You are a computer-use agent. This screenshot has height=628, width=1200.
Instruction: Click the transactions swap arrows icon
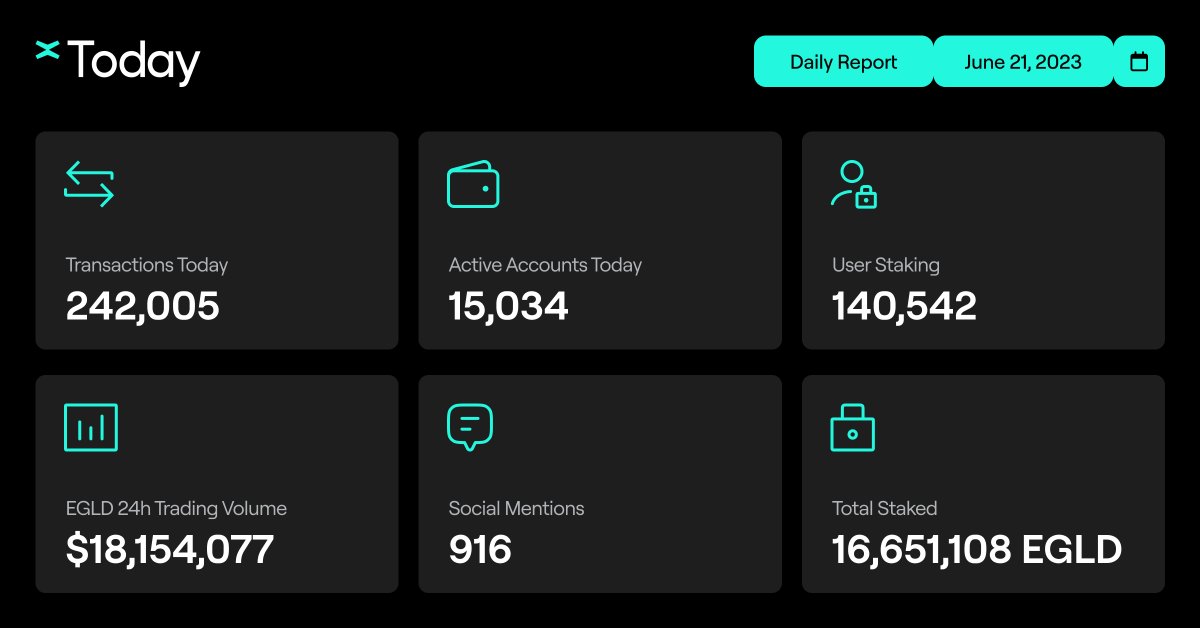click(89, 185)
